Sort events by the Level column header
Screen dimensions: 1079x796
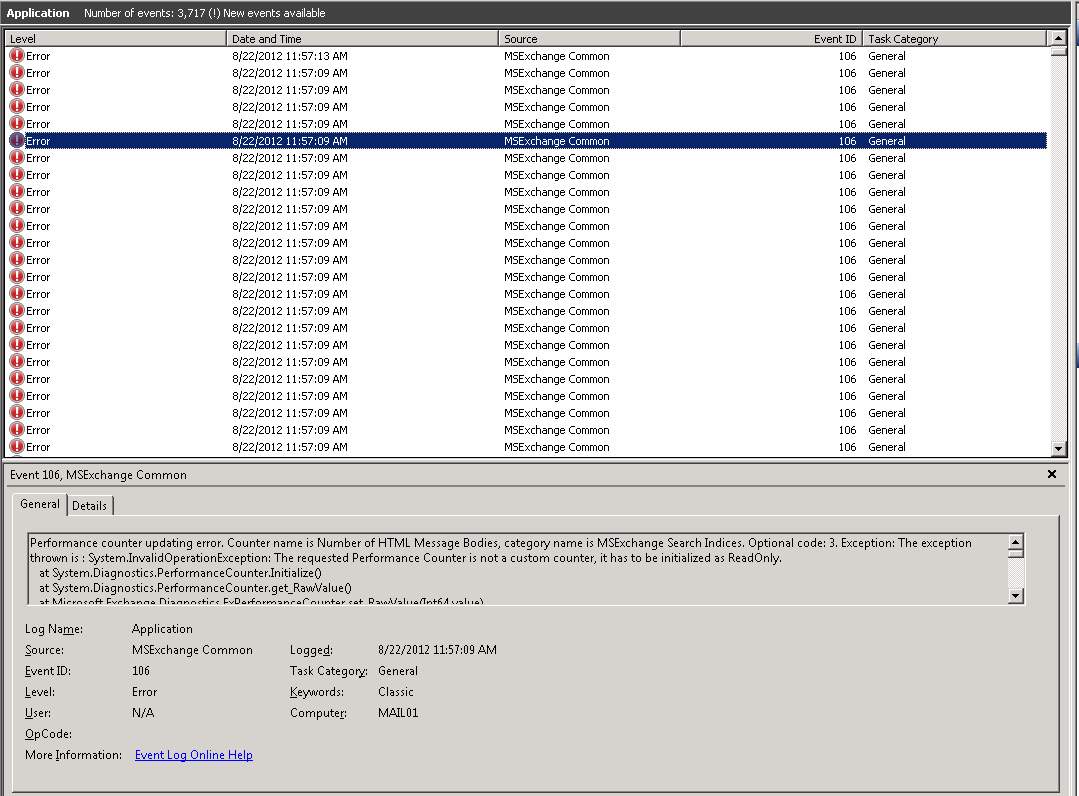[116, 39]
